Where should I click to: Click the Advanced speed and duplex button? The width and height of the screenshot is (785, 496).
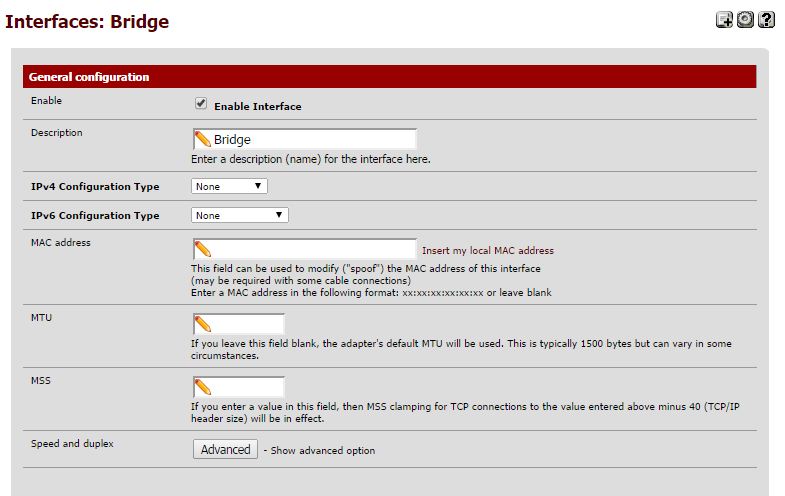coord(225,449)
